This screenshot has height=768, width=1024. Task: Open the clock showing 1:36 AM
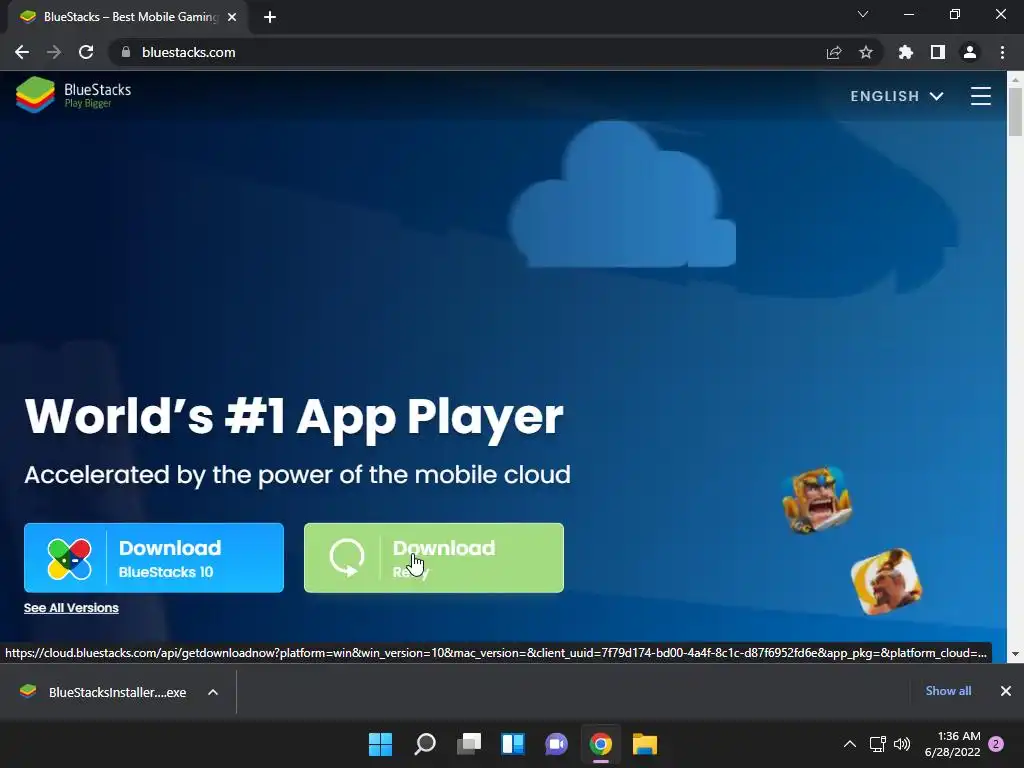coord(952,744)
